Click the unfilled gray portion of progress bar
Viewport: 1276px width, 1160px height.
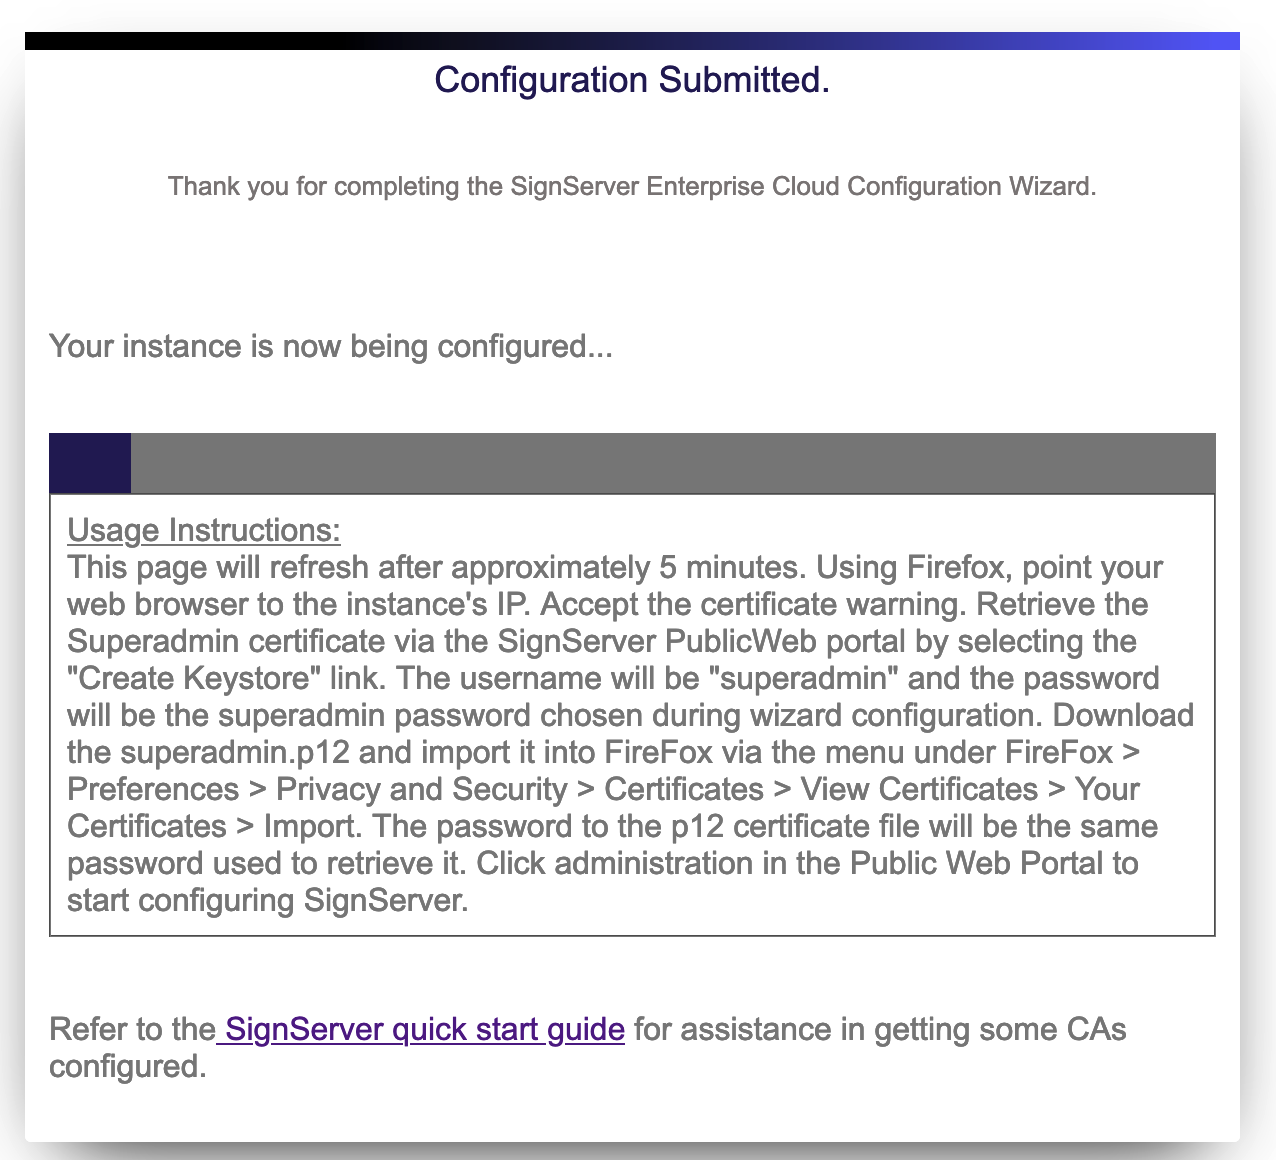click(672, 463)
